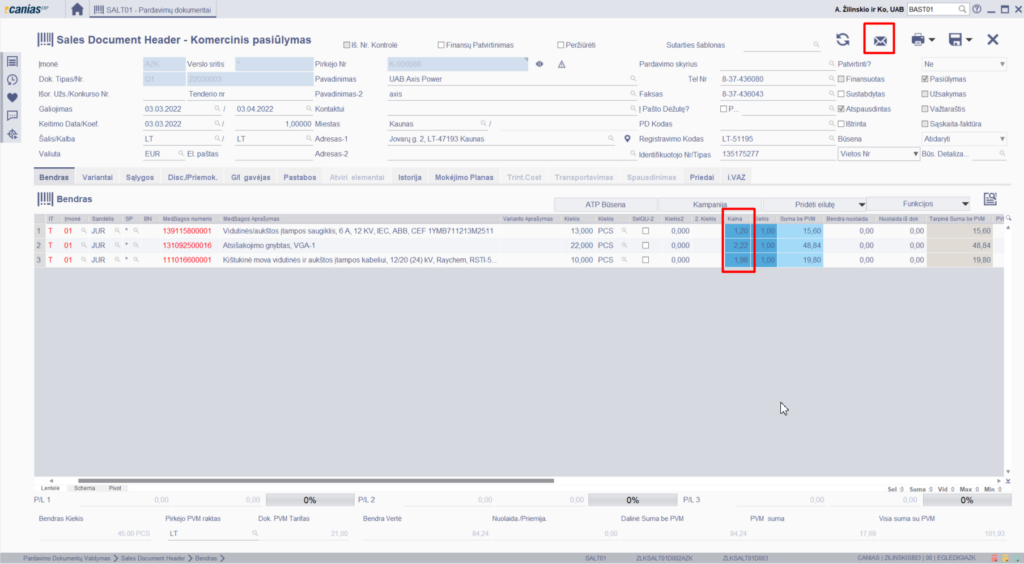Uncheck the Atspausdintas checkbox

[x=840, y=109]
